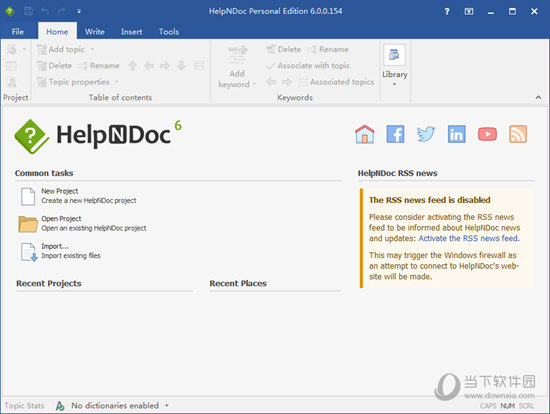Click the Redo arrow in quick access toolbar

pos(62,12)
